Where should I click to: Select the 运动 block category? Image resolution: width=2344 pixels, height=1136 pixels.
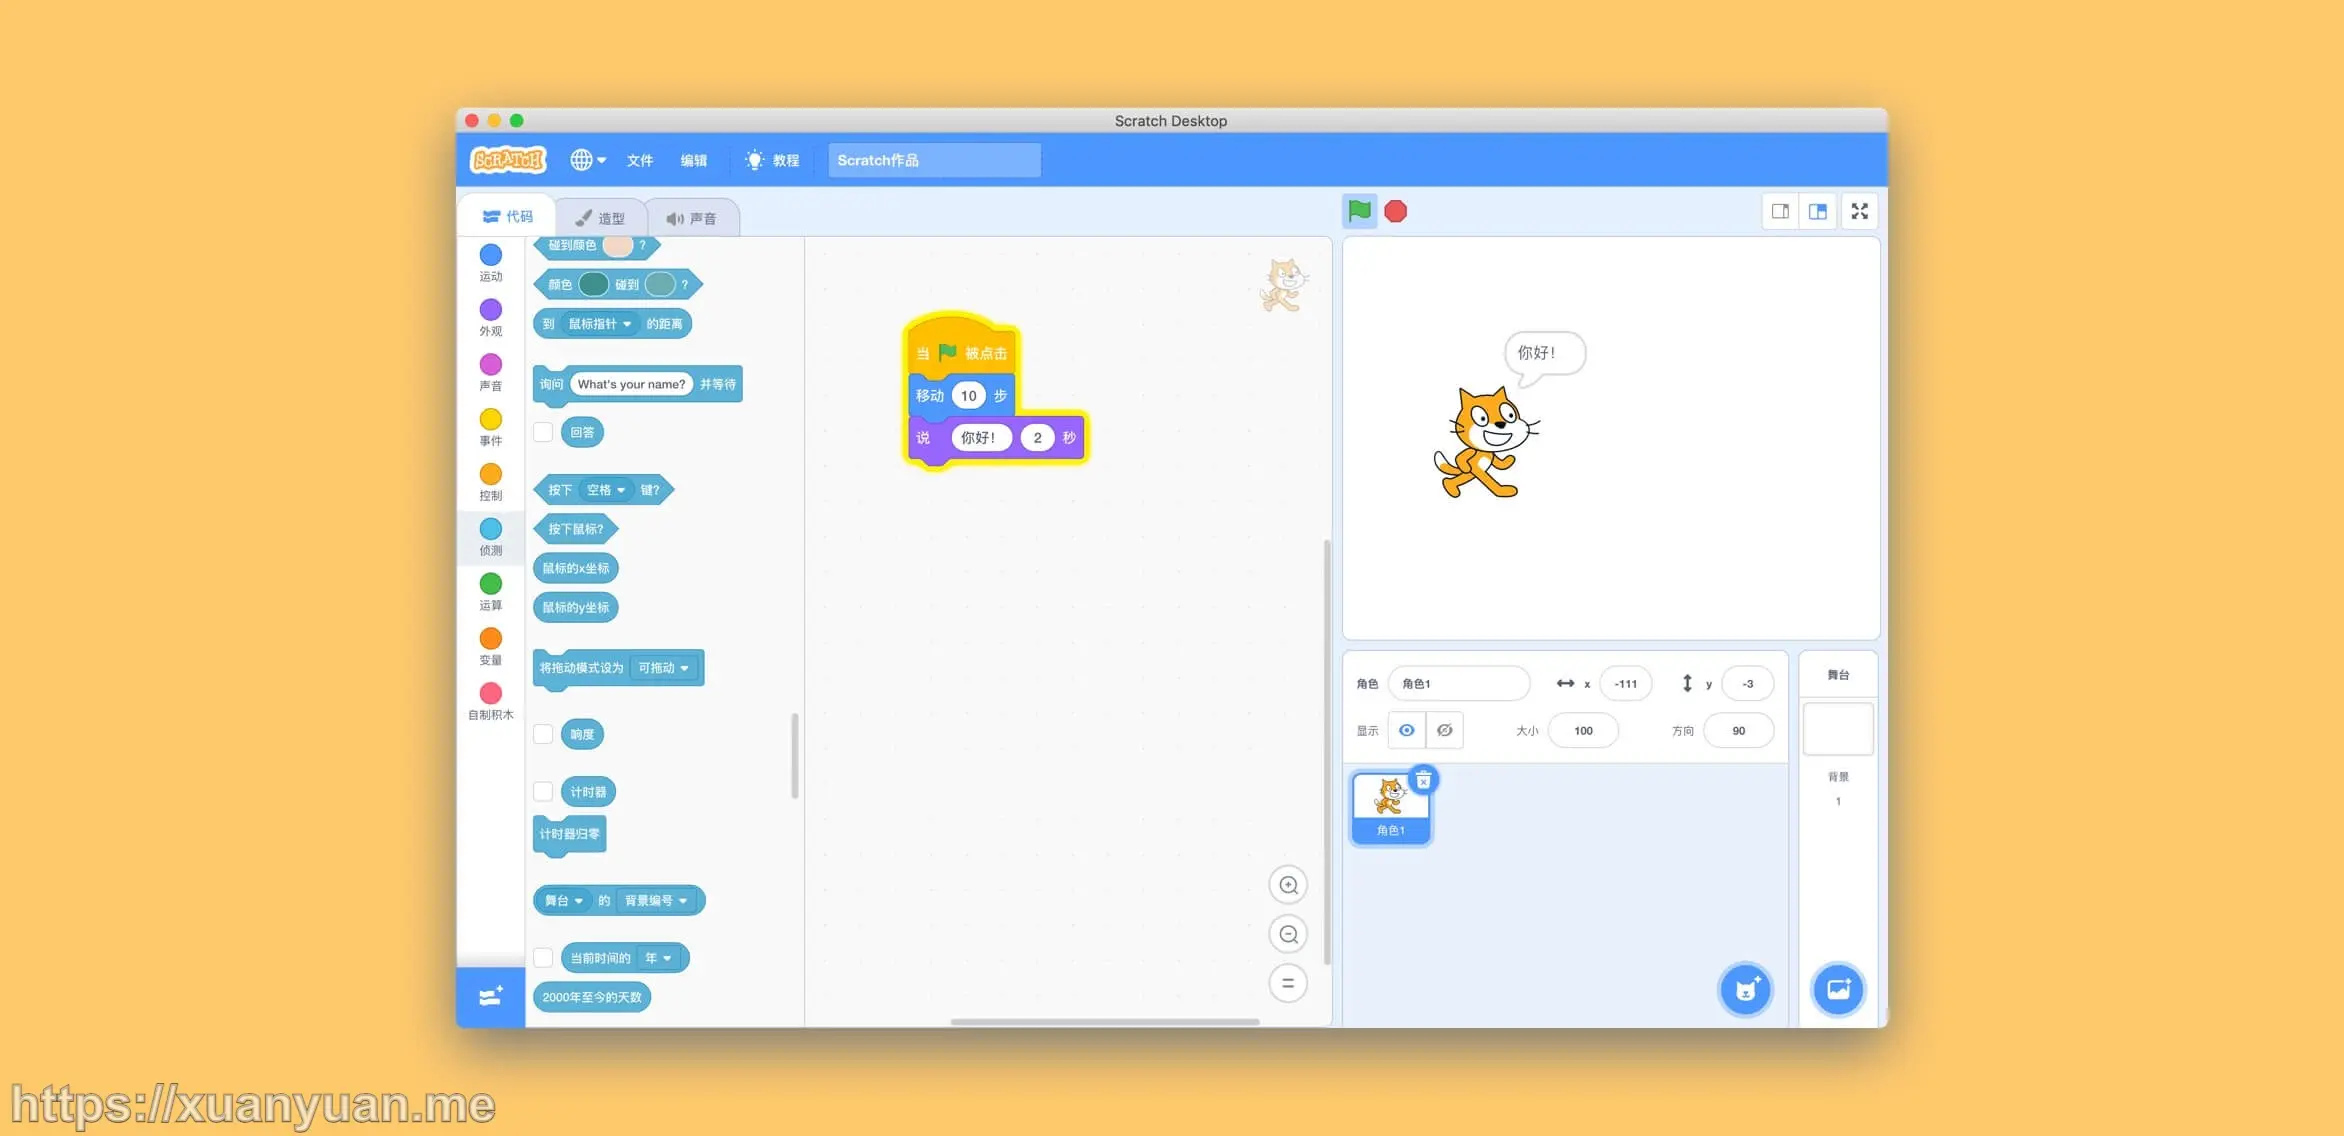491,263
